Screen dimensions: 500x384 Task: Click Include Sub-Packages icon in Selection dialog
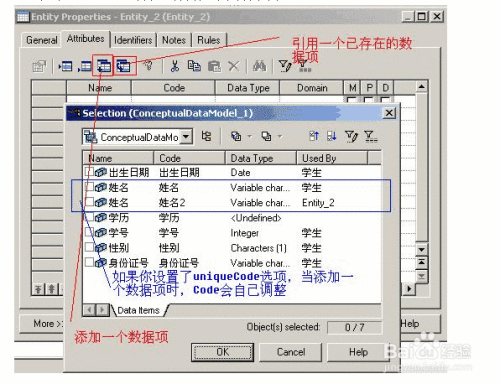pyautogui.click(x=206, y=136)
